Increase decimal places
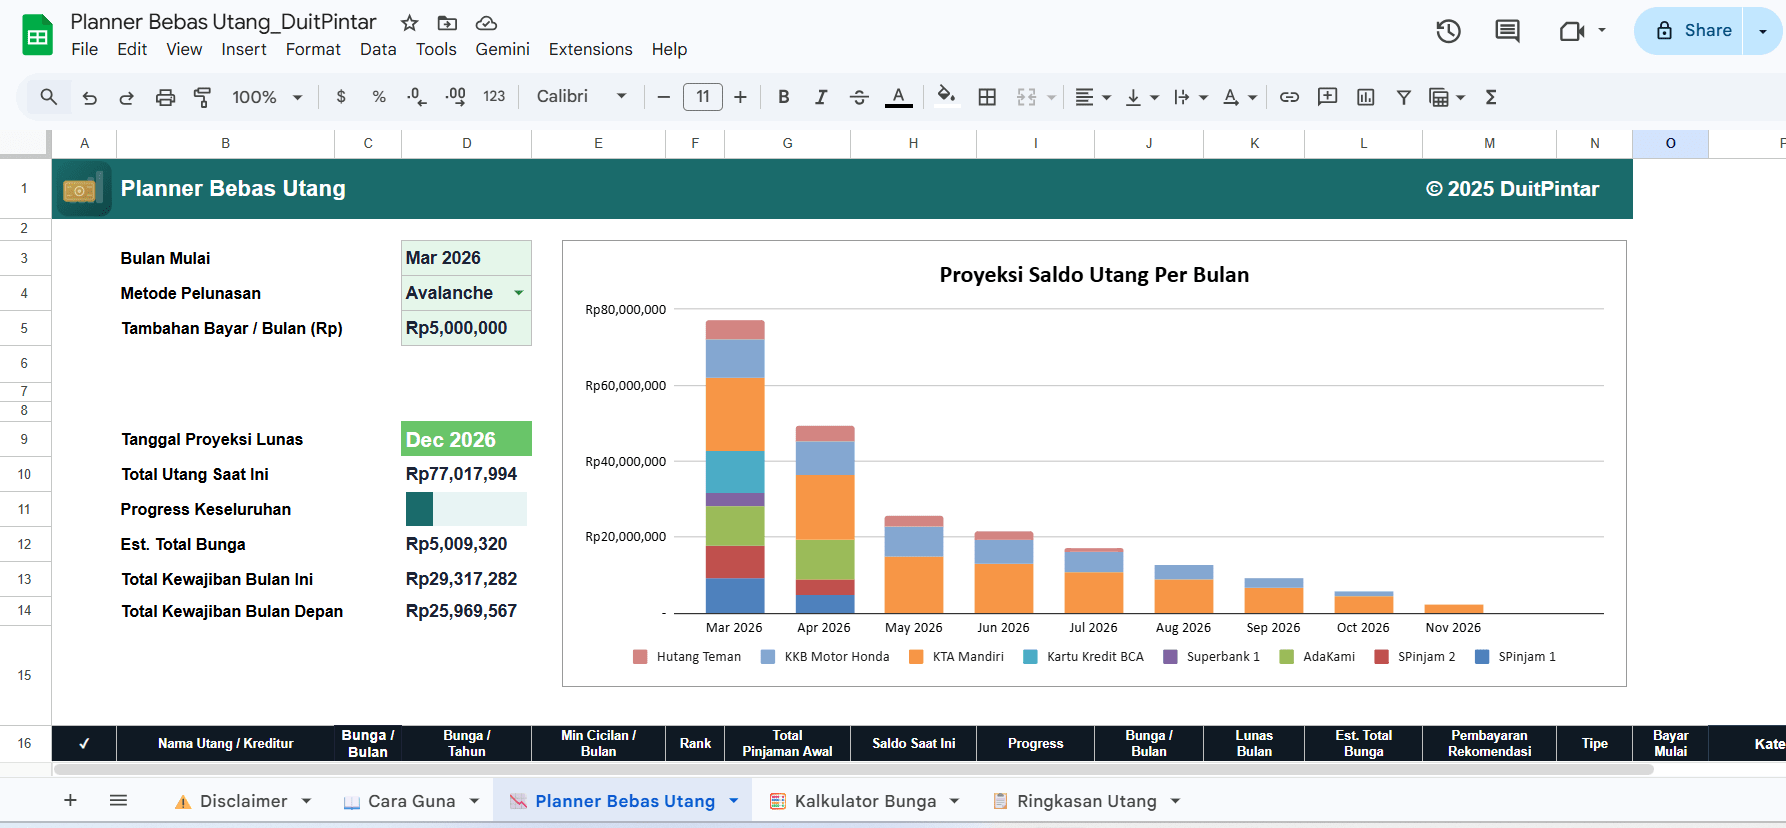The height and width of the screenshot is (828, 1786). [x=455, y=97]
